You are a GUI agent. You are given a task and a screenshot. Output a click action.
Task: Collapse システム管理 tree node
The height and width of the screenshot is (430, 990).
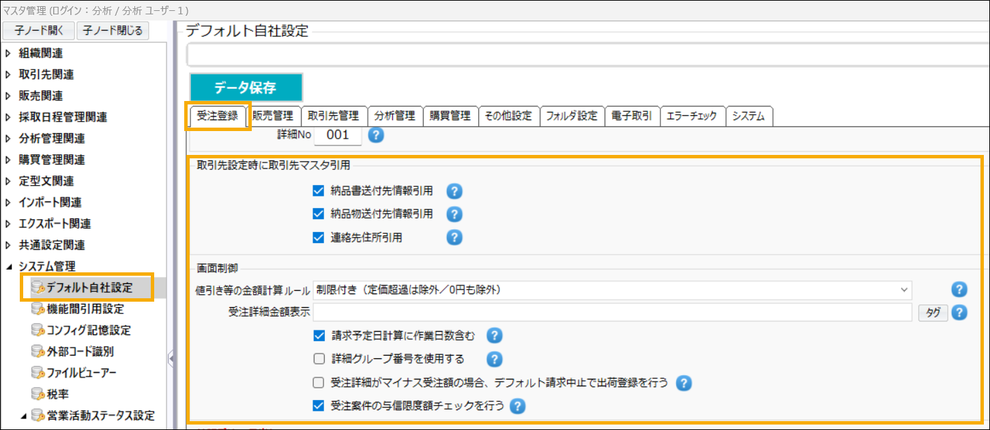point(9,266)
